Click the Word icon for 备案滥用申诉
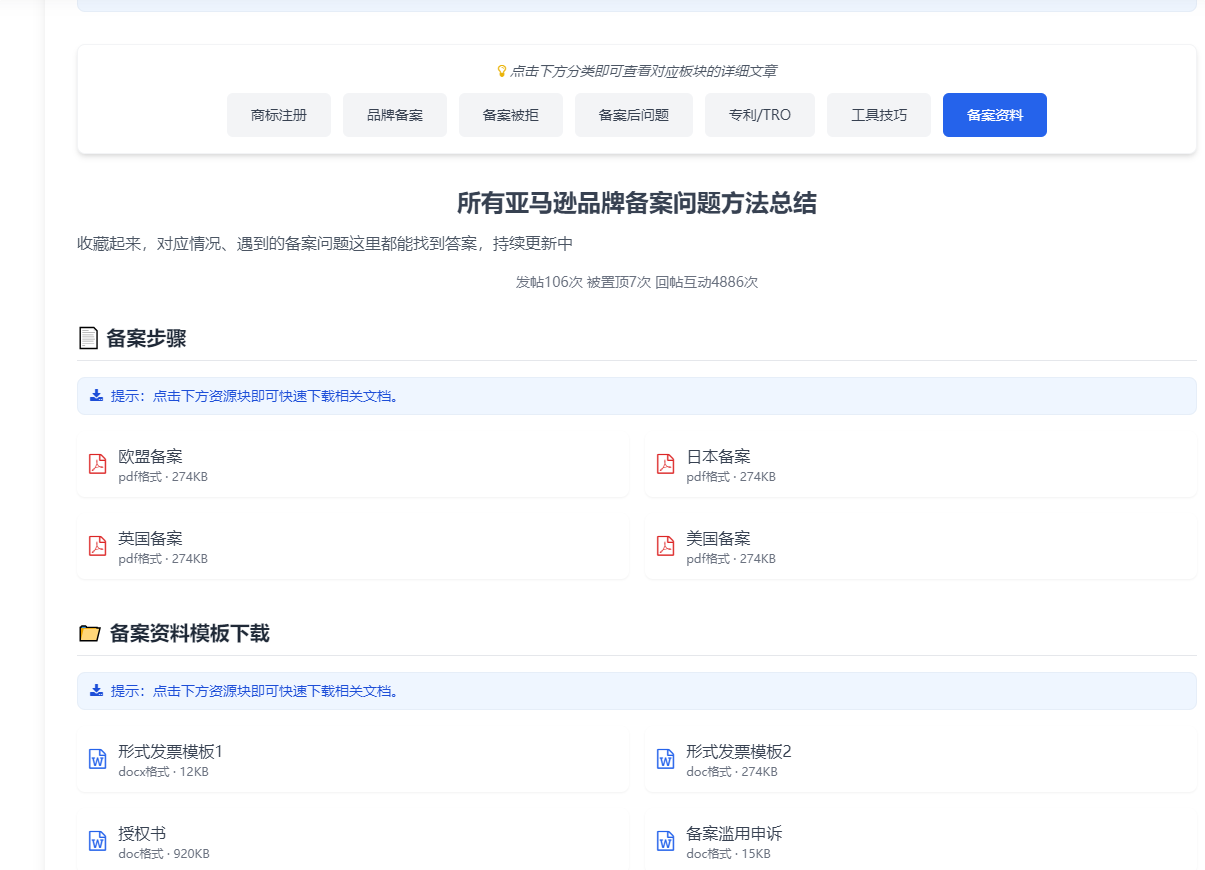 pyautogui.click(x=665, y=841)
